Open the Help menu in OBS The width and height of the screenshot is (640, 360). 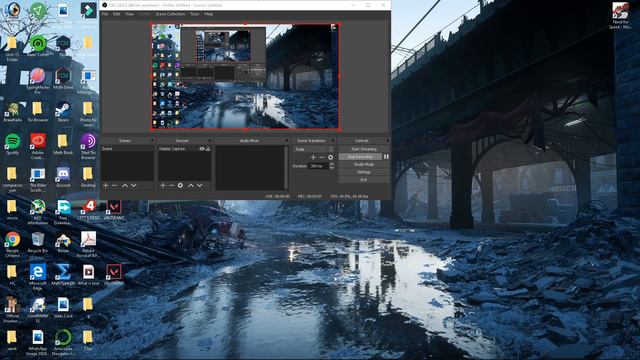click(x=209, y=14)
